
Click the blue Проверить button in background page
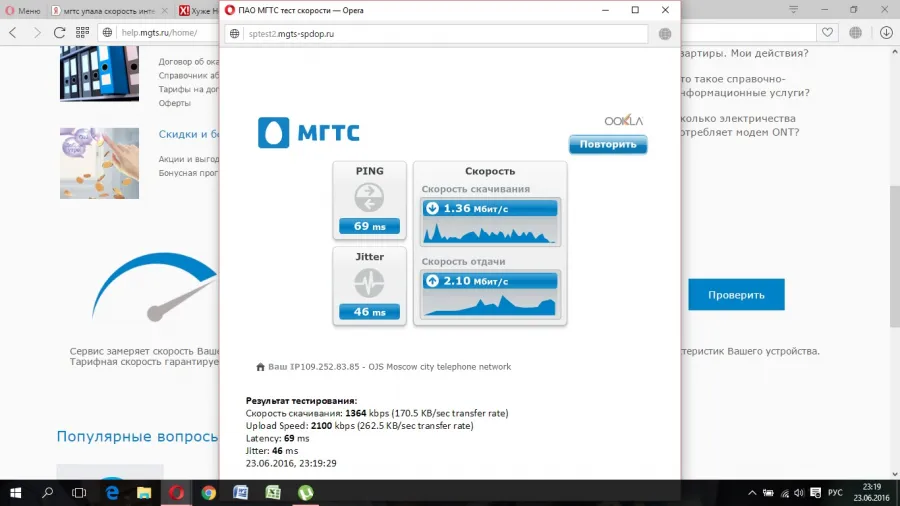click(736, 295)
